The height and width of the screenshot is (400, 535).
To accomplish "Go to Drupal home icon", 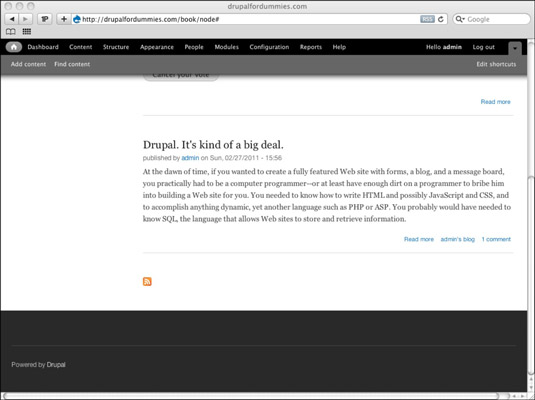I will pyautogui.click(x=14, y=47).
